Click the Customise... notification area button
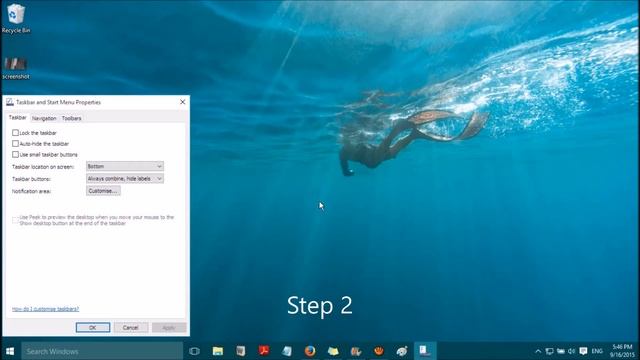This screenshot has width=640, height=360. click(x=103, y=191)
